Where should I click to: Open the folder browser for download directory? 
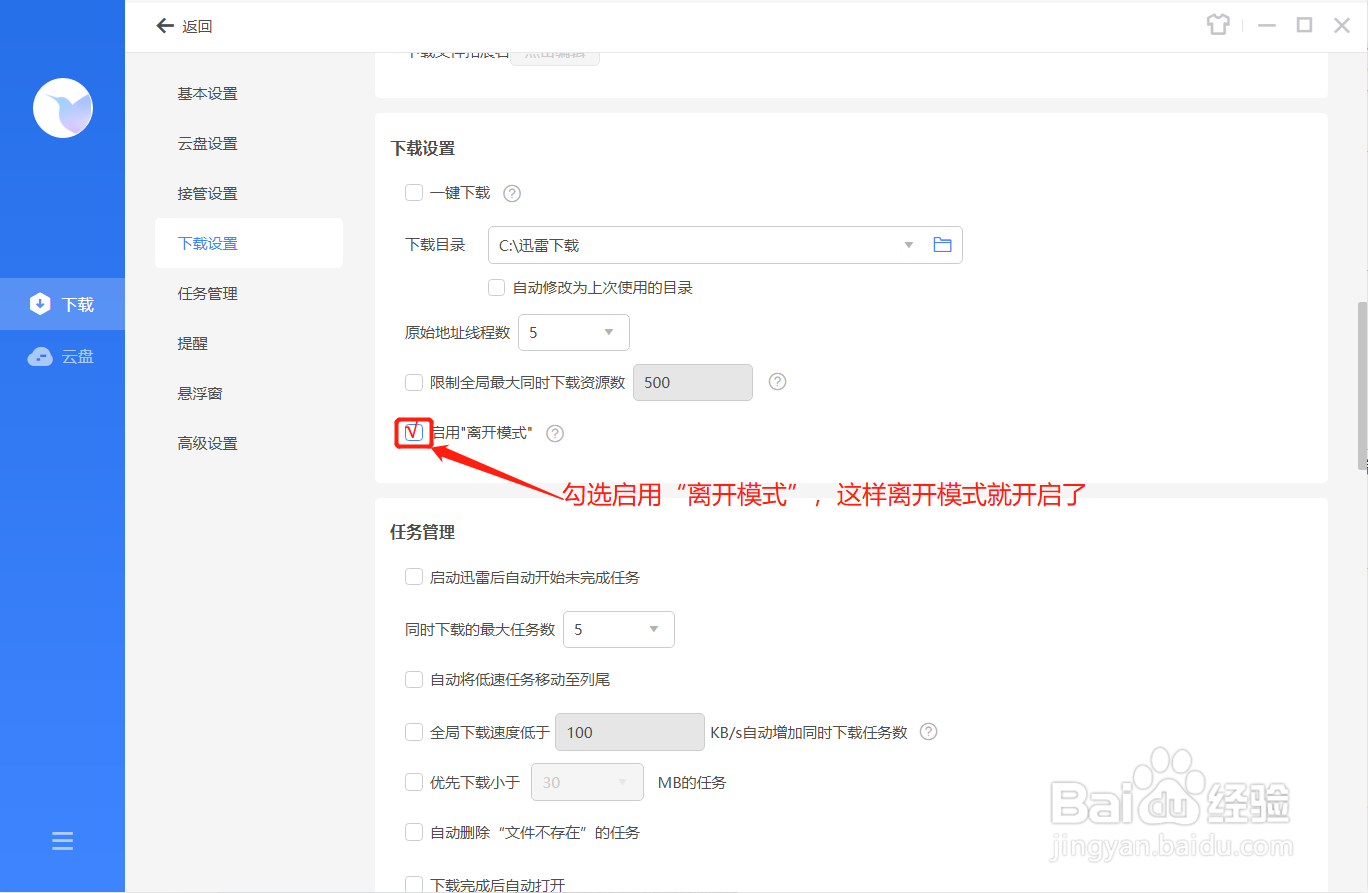pyautogui.click(x=941, y=244)
